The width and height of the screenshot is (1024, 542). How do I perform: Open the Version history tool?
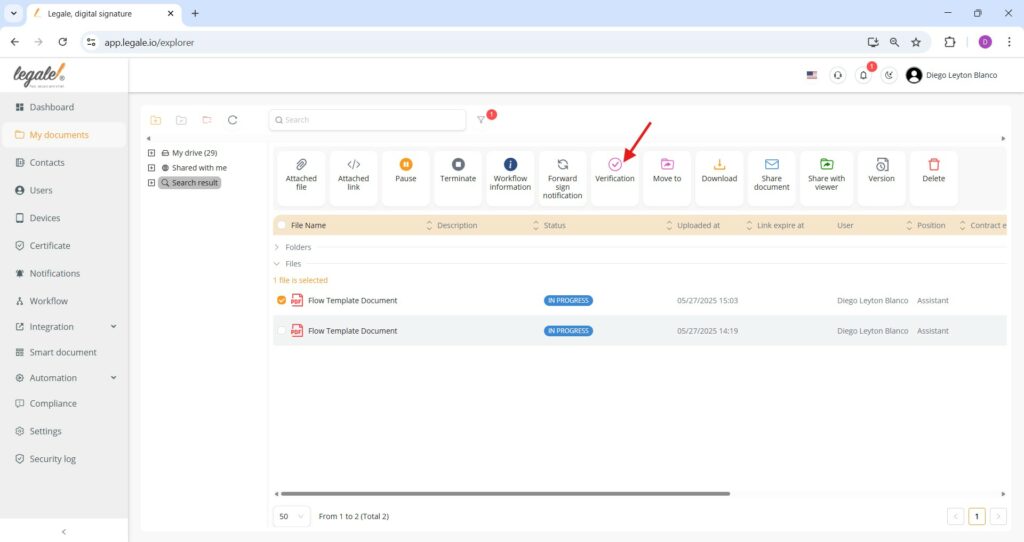(x=881, y=178)
